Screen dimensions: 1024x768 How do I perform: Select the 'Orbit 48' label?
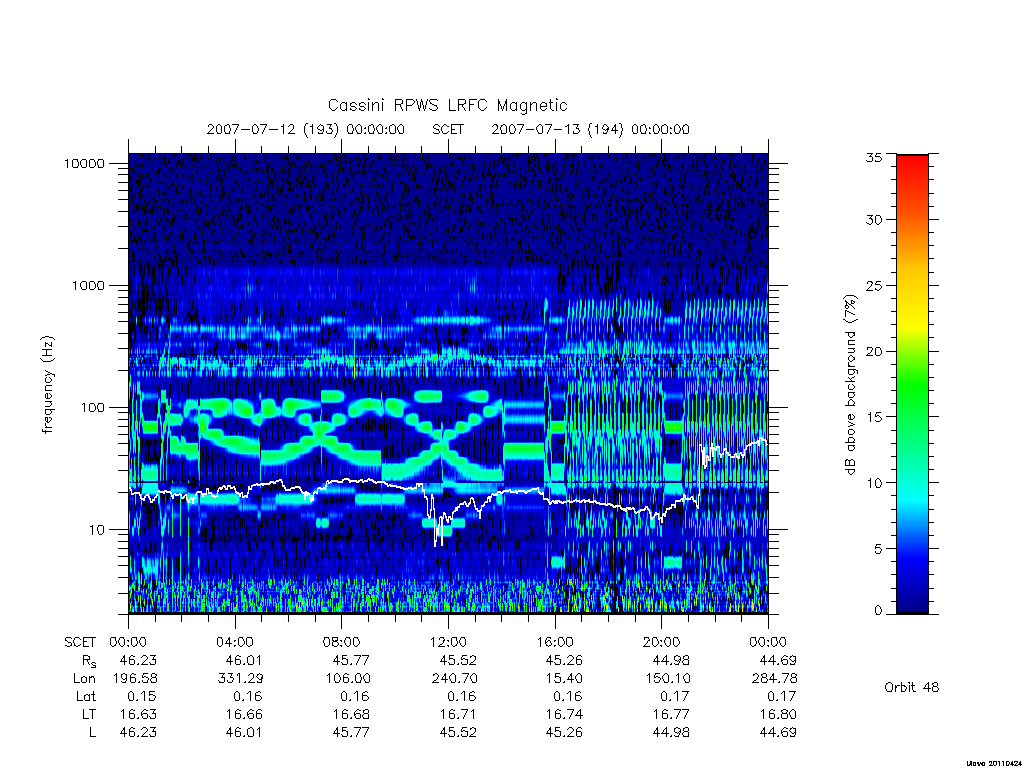point(912,687)
